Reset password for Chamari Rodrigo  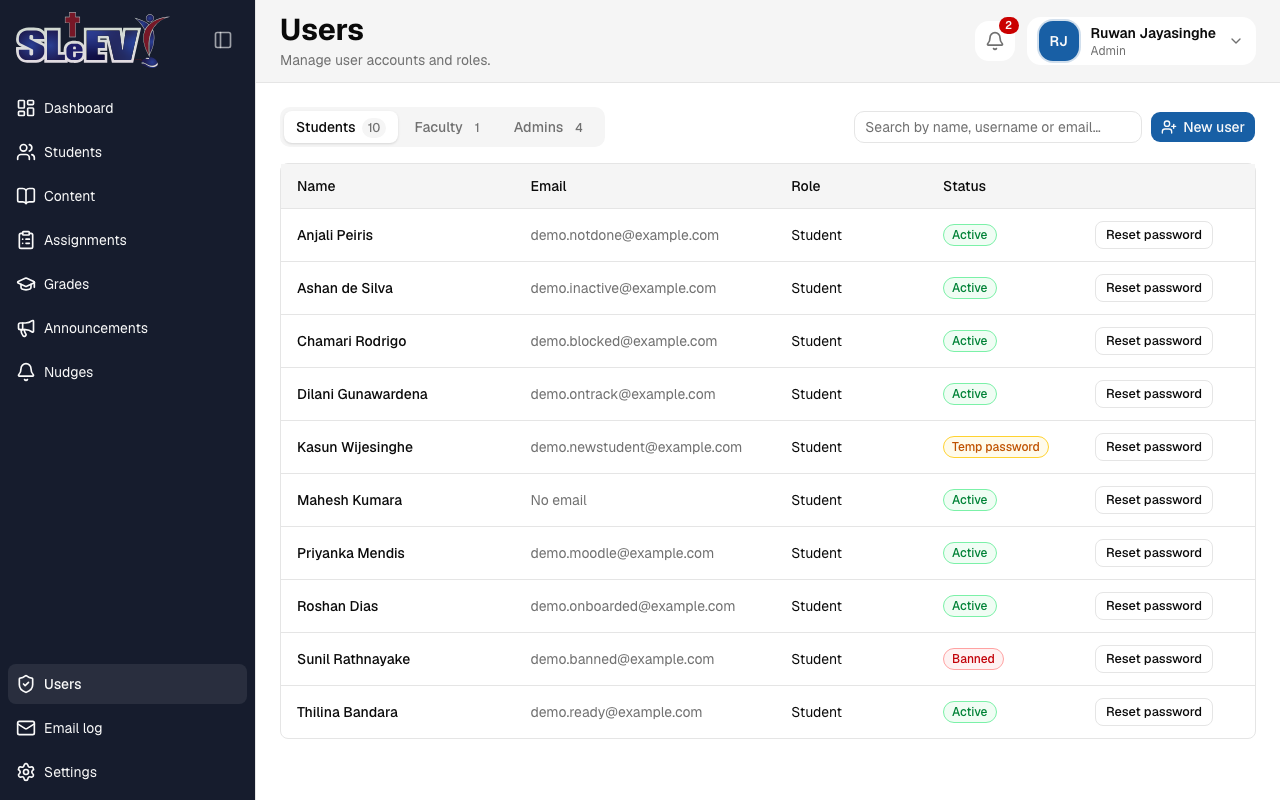(1154, 341)
